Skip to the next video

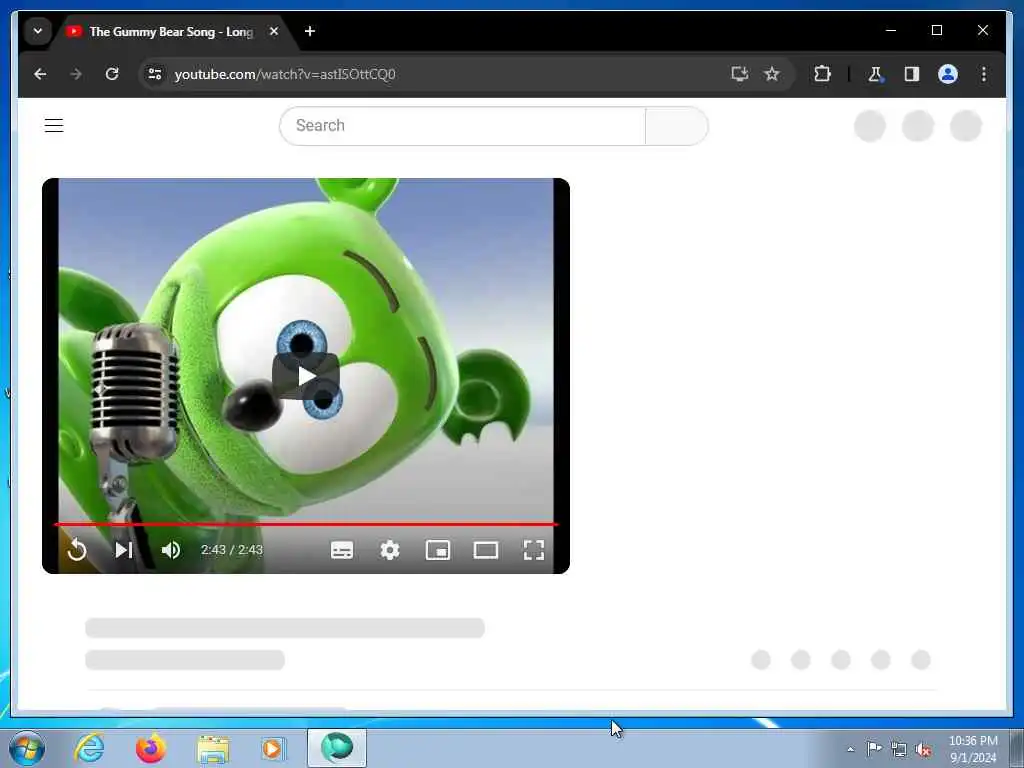(124, 550)
